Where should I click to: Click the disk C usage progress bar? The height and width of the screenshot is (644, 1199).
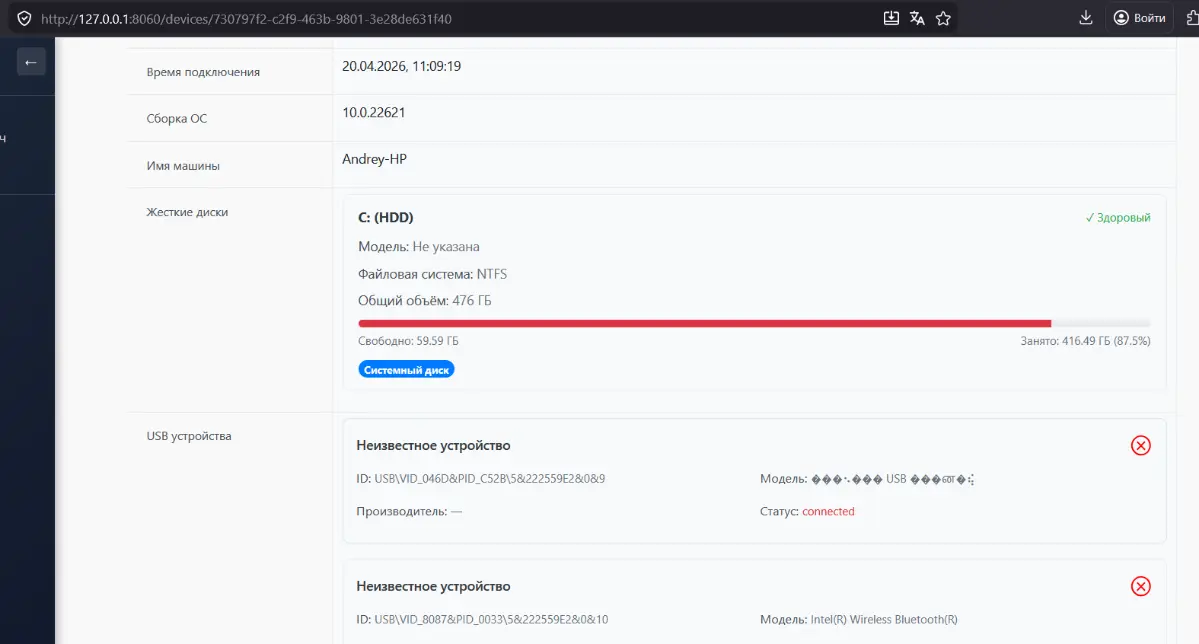click(x=754, y=324)
